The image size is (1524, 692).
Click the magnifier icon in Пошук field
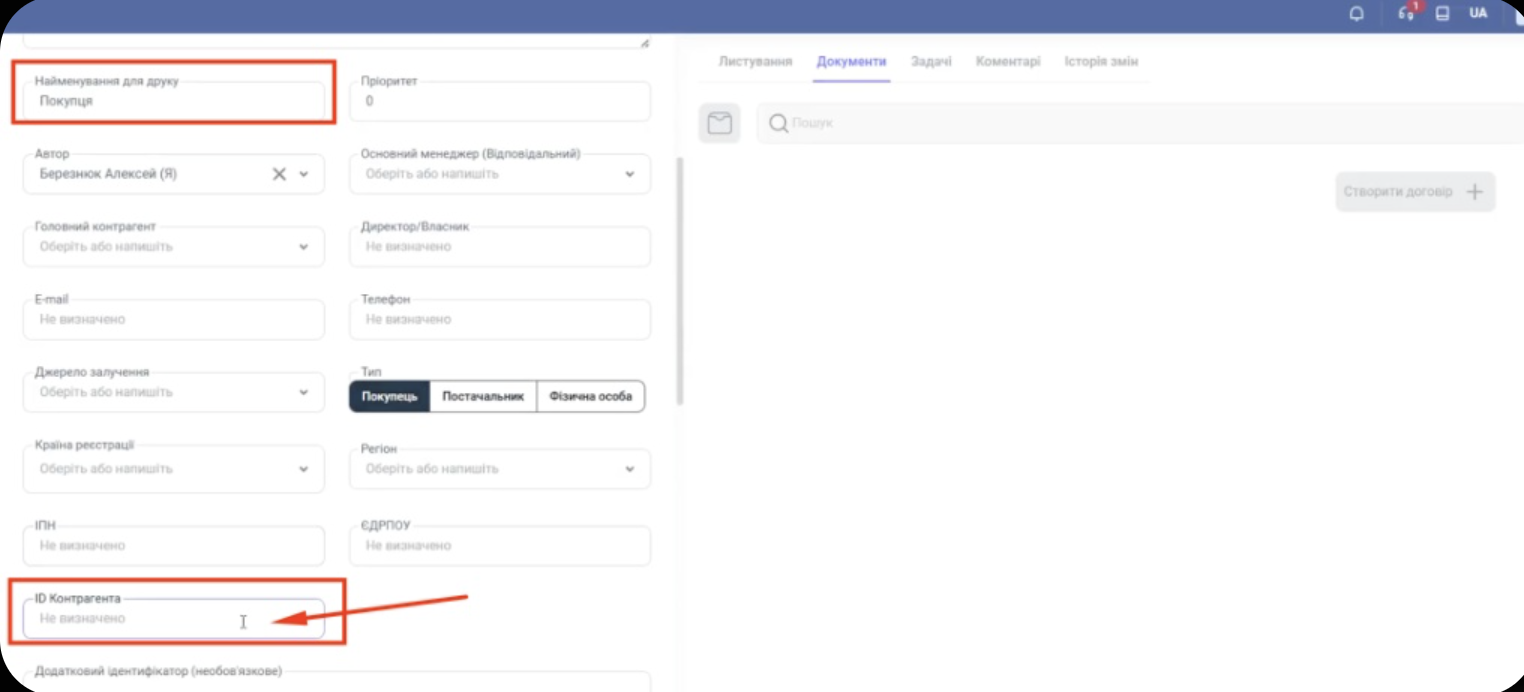coord(778,123)
